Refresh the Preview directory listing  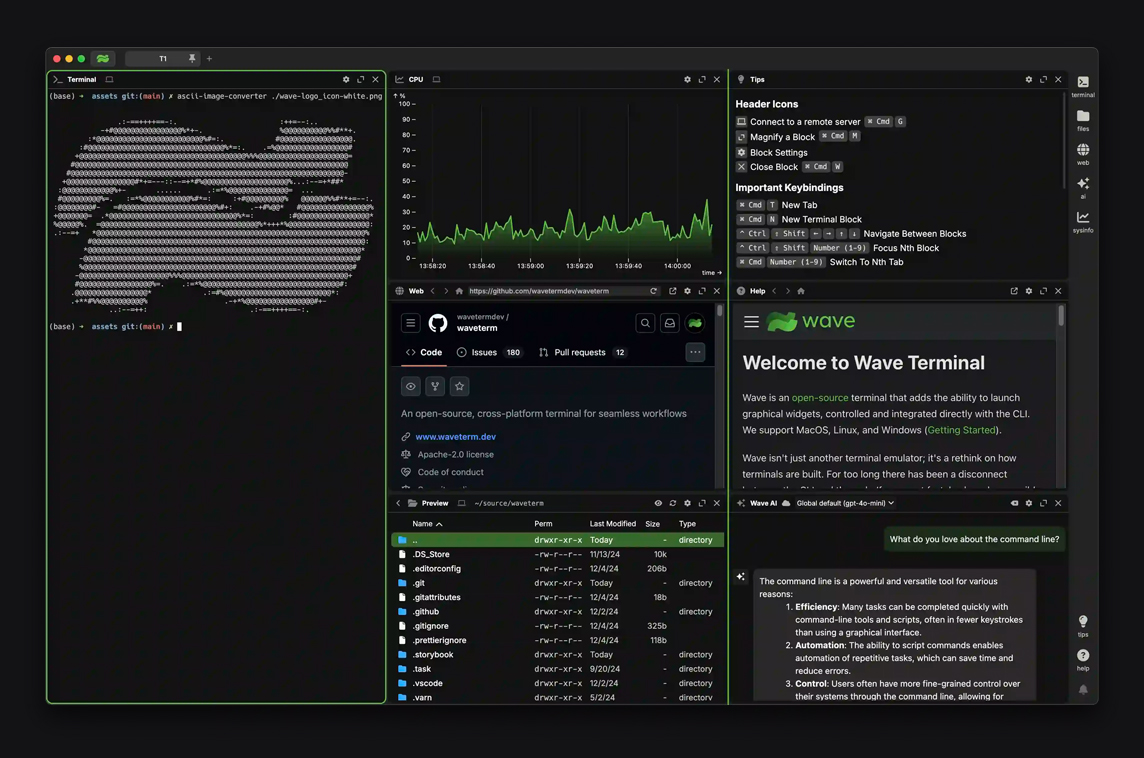coord(673,503)
